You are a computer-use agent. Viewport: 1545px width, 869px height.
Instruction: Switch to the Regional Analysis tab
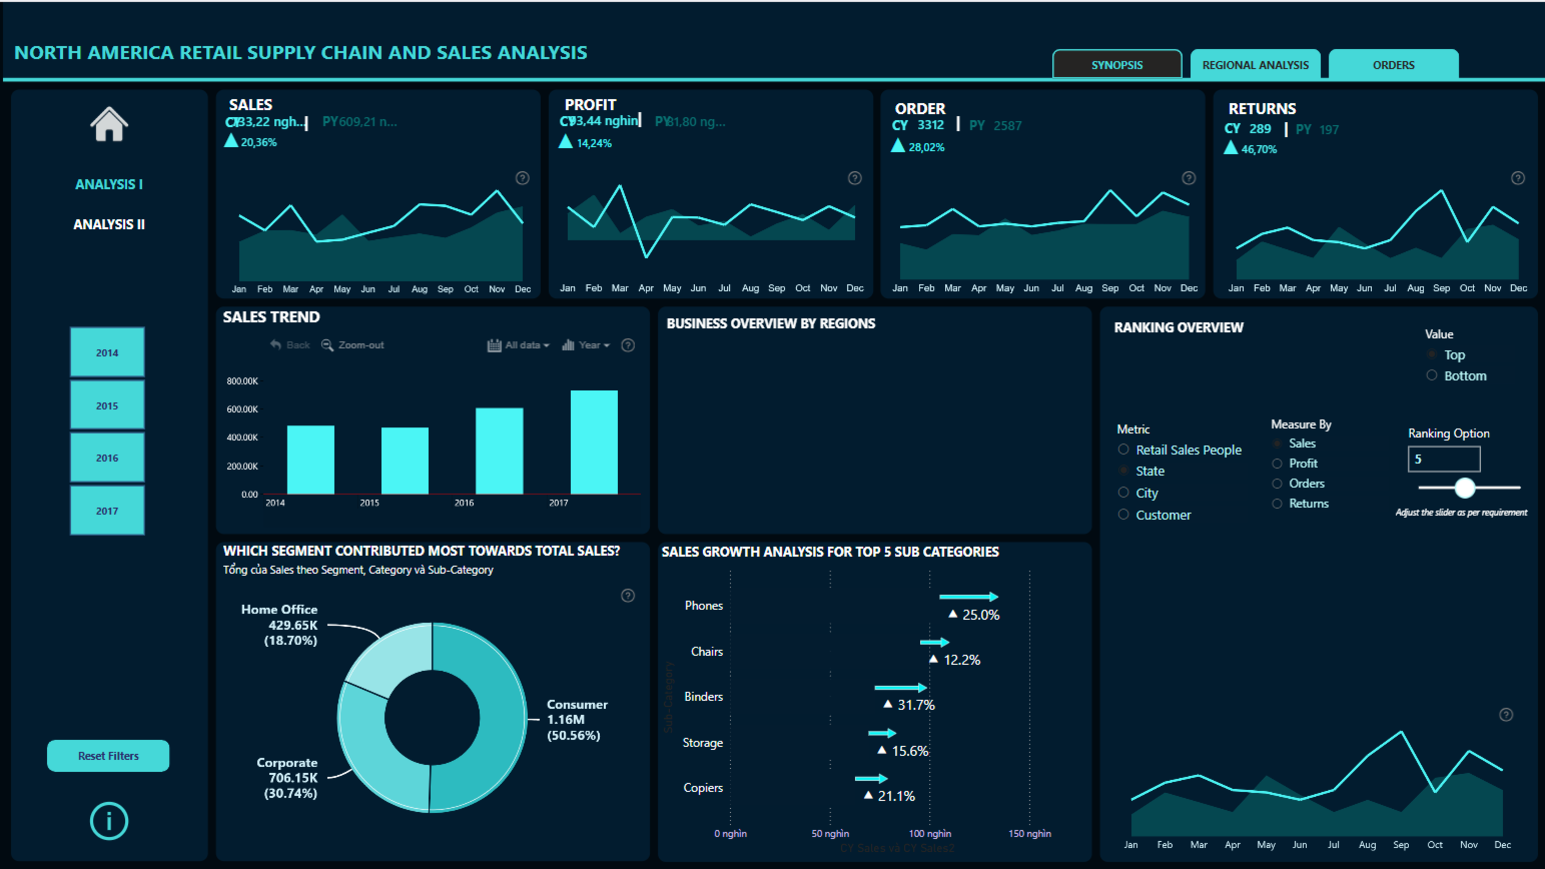tap(1255, 65)
